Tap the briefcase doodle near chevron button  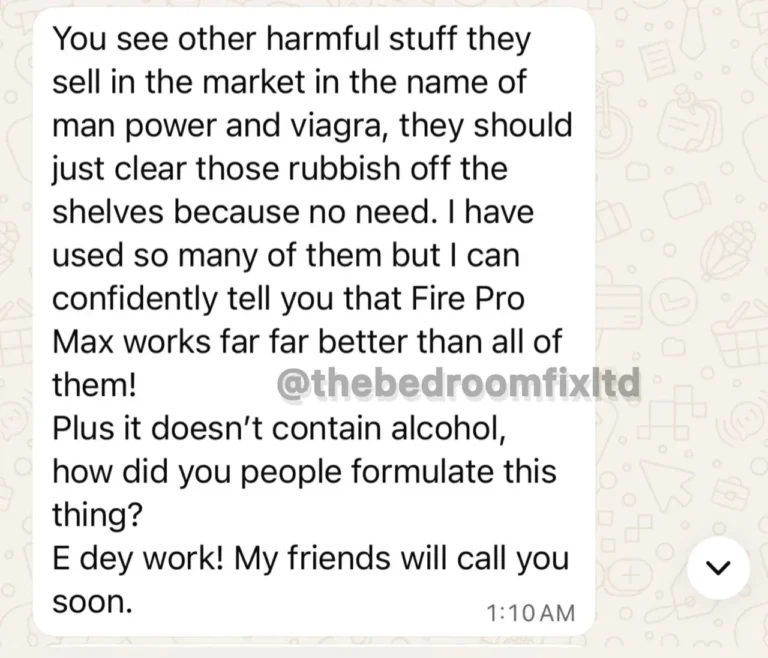(731, 491)
